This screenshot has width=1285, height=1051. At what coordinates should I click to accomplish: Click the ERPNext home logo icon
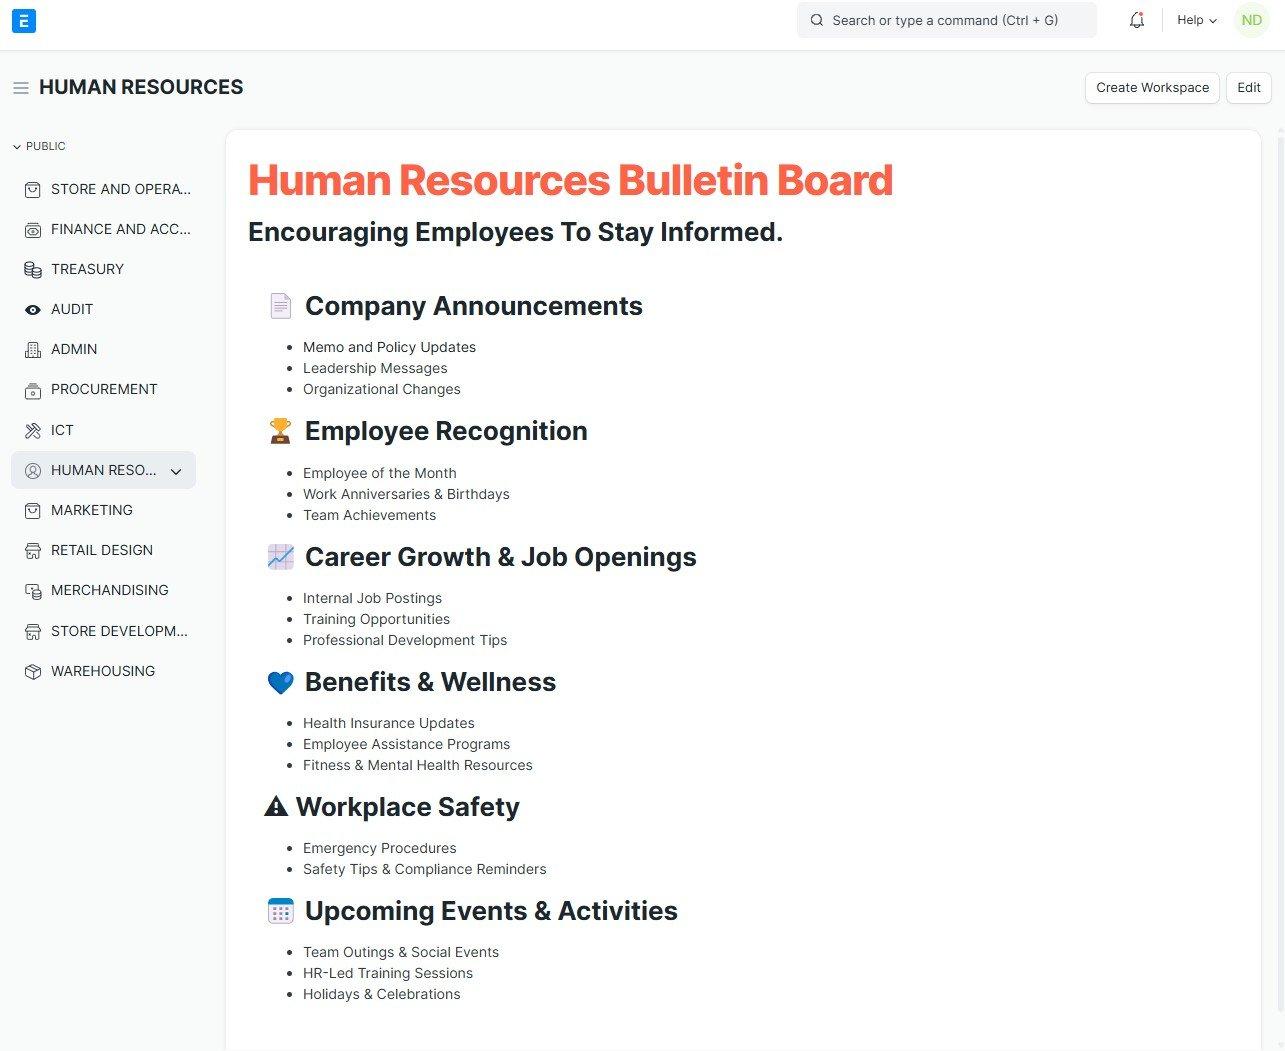point(24,20)
